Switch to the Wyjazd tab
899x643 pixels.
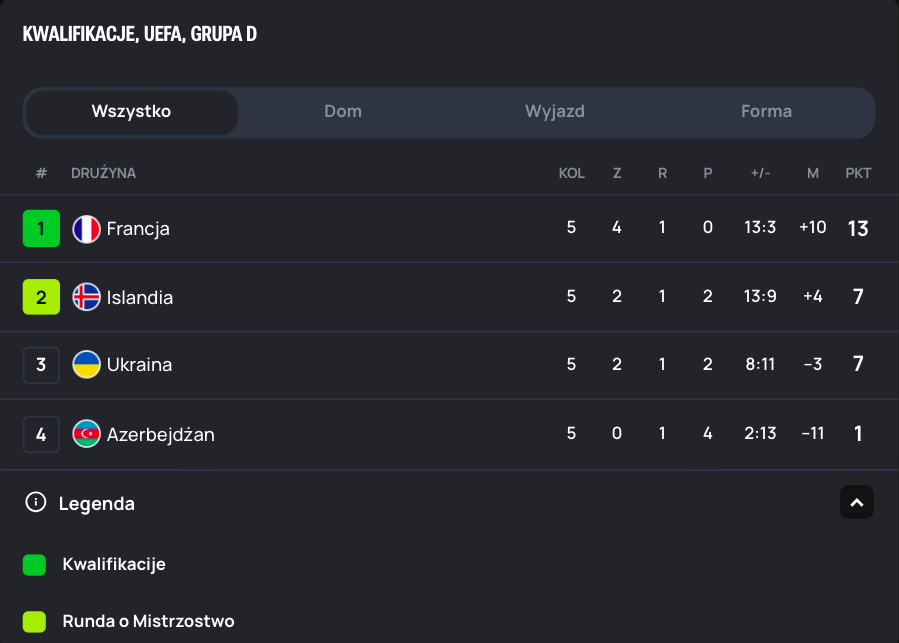[x=555, y=112]
